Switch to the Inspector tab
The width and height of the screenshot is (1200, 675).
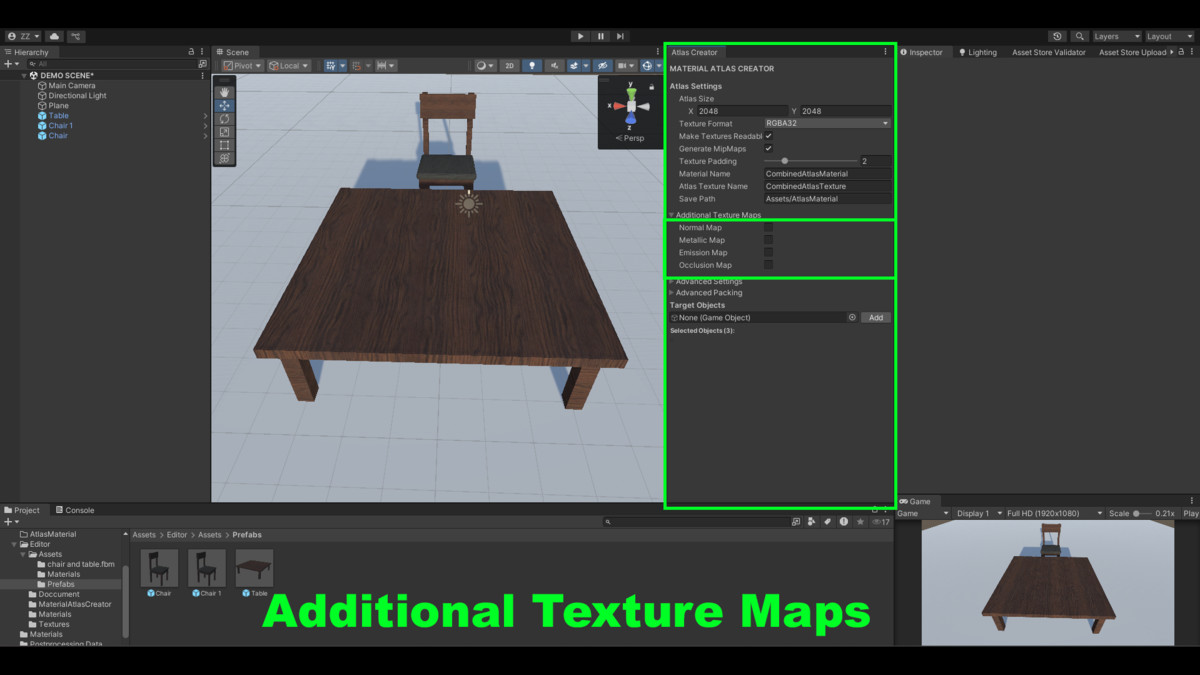(x=921, y=52)
